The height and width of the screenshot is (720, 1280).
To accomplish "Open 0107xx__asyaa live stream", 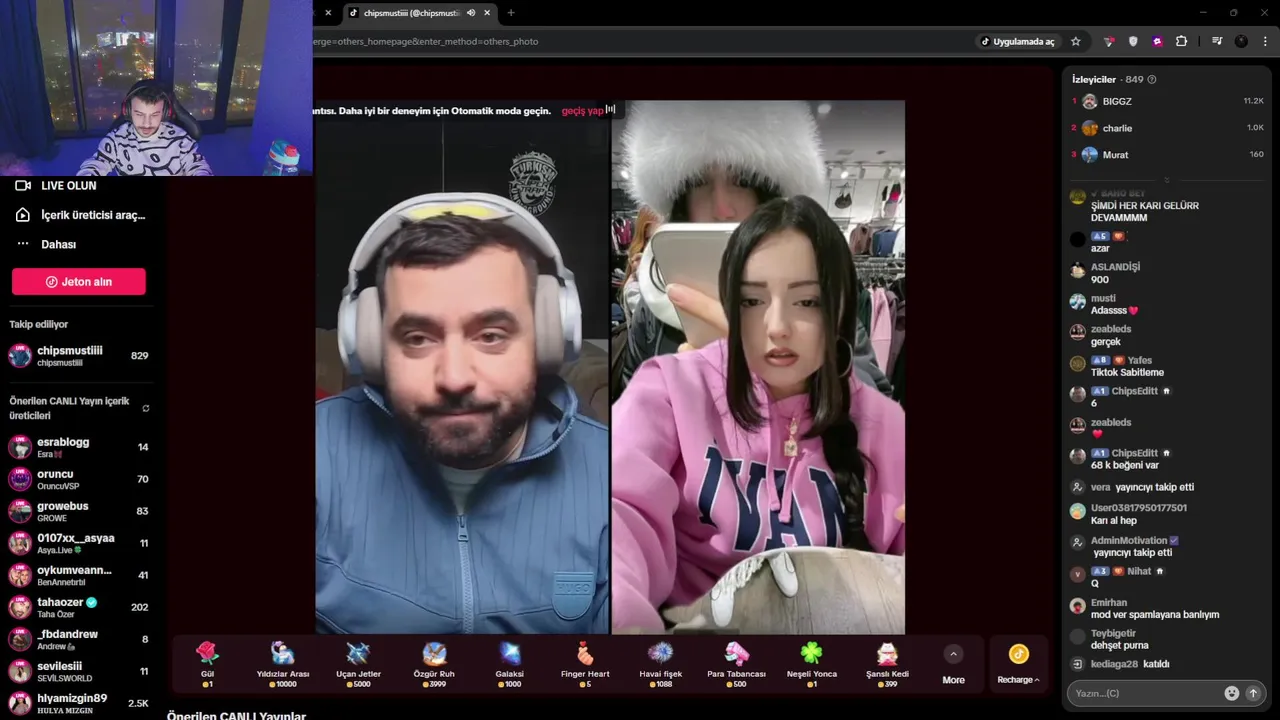I will pyautogui.click(x=80, y=543).
